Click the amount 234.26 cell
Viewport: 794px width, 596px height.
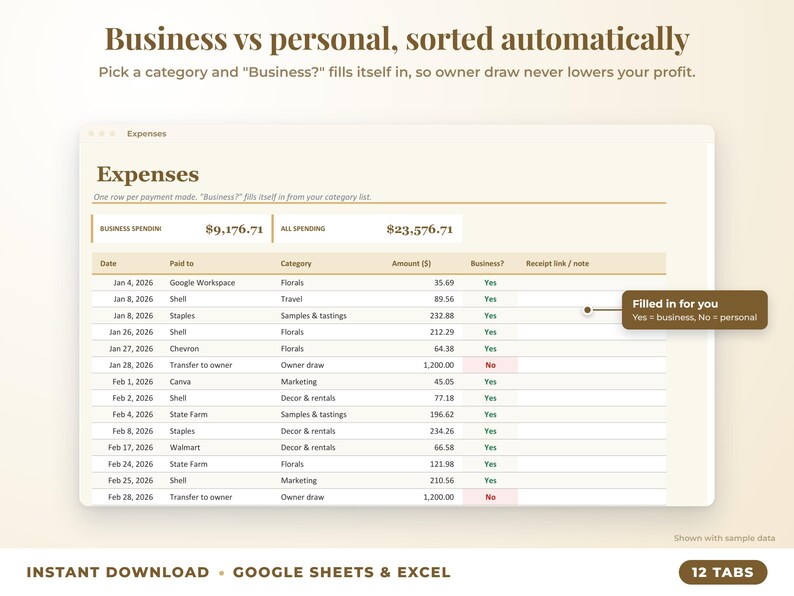(x=442, y=431)
